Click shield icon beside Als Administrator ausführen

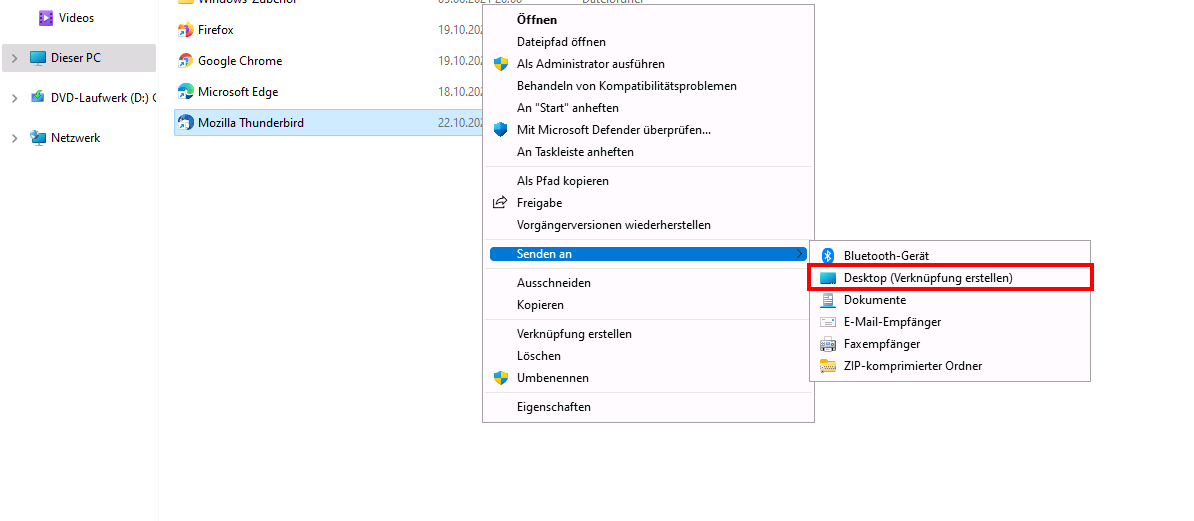pyautogui.click(x=500, y=64)
